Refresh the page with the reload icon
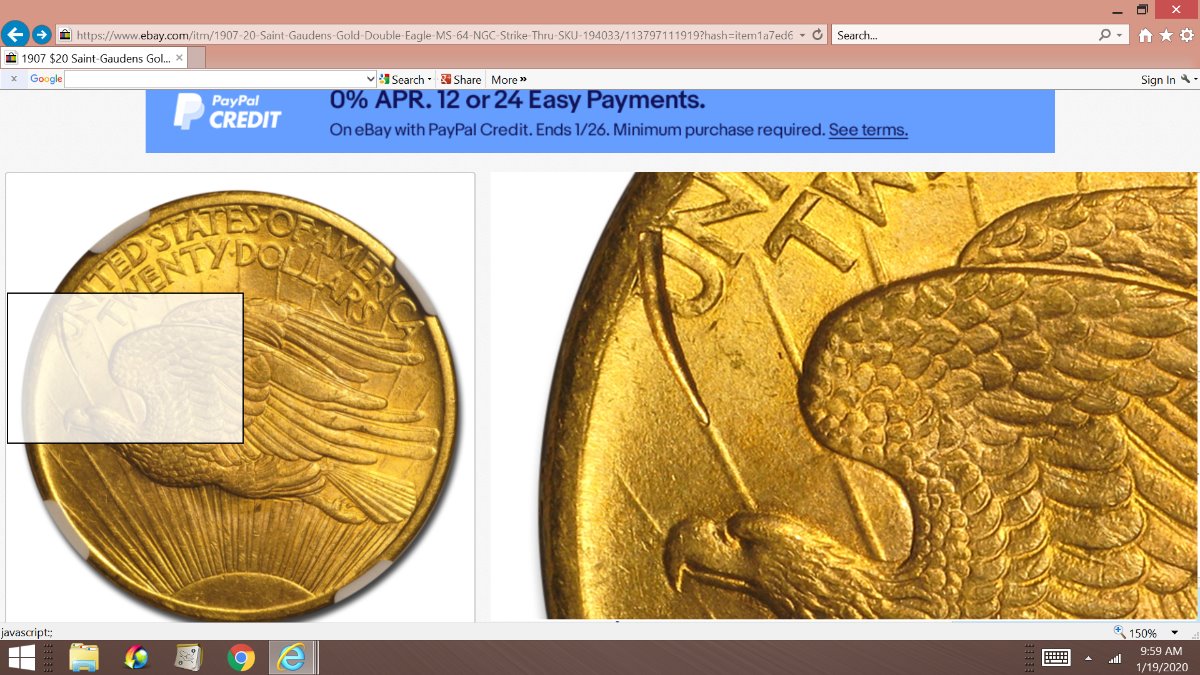The image size is (1200, 675). point(817,35)
